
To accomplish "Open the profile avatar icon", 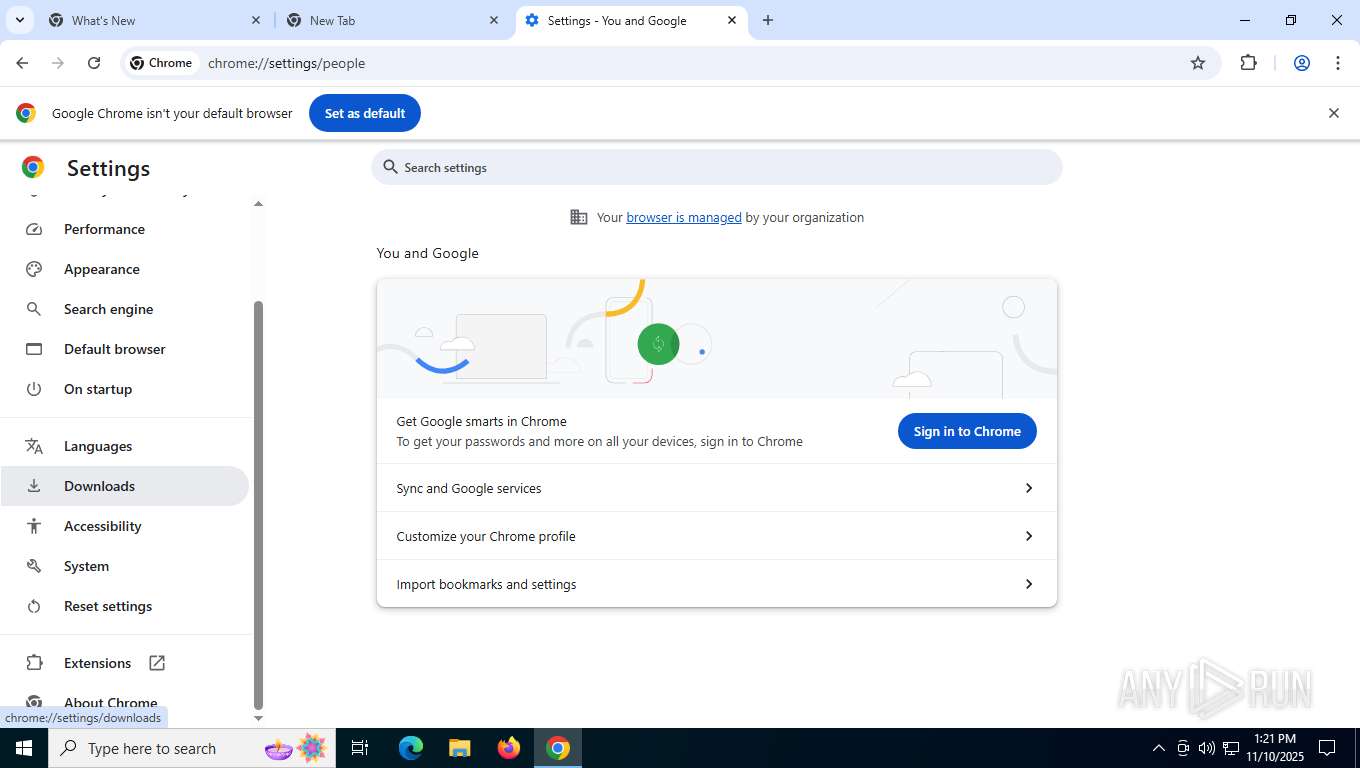I will [1302, 63].
